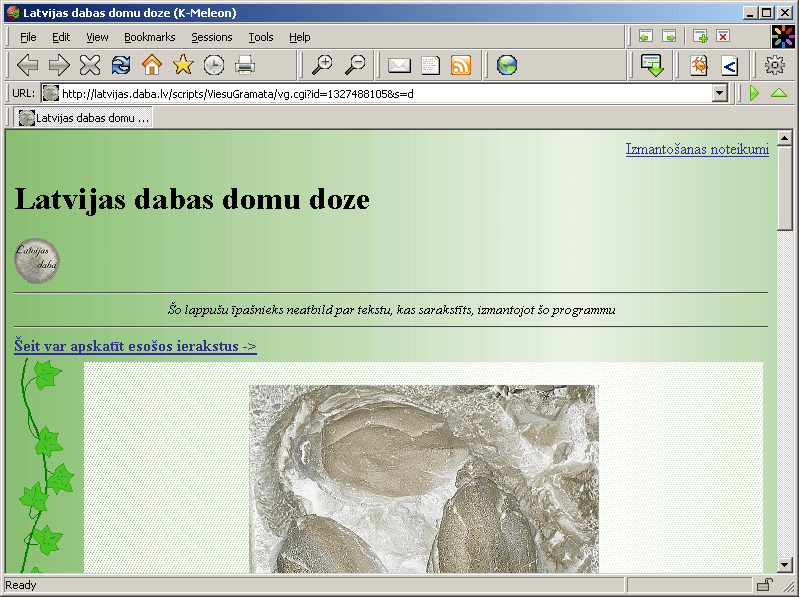
Task: Open the Tools menu
Action: tap(261, 37)
